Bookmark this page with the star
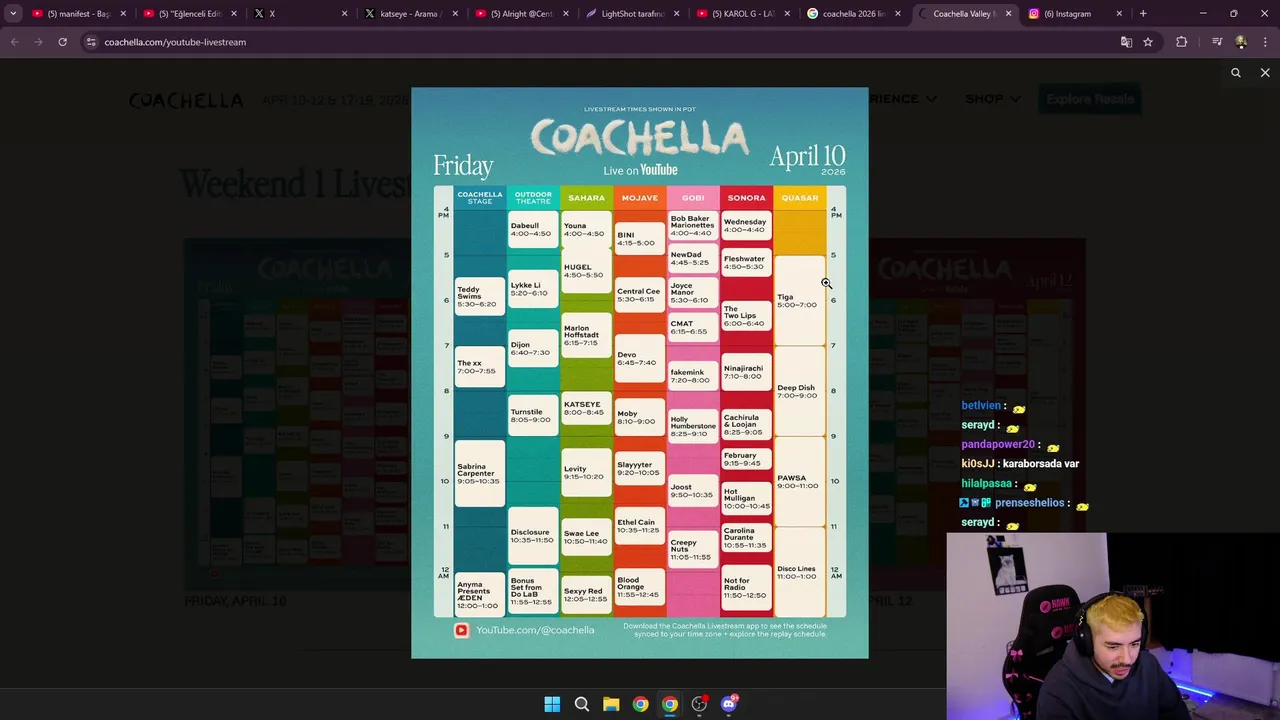The image size is (1280, 720). [x=1148, y=42]
